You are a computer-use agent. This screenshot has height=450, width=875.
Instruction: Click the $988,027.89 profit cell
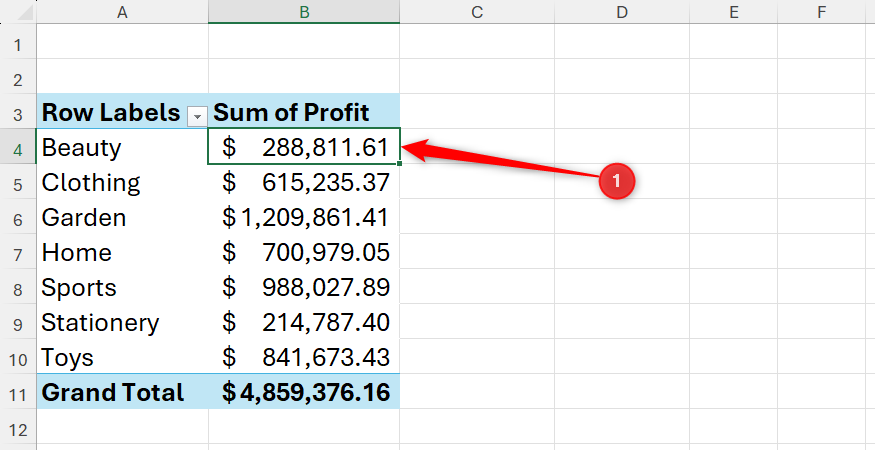(304, 286)
